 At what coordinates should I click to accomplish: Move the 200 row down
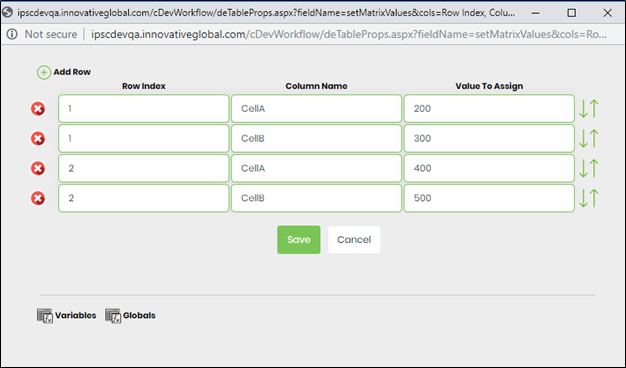583,109
